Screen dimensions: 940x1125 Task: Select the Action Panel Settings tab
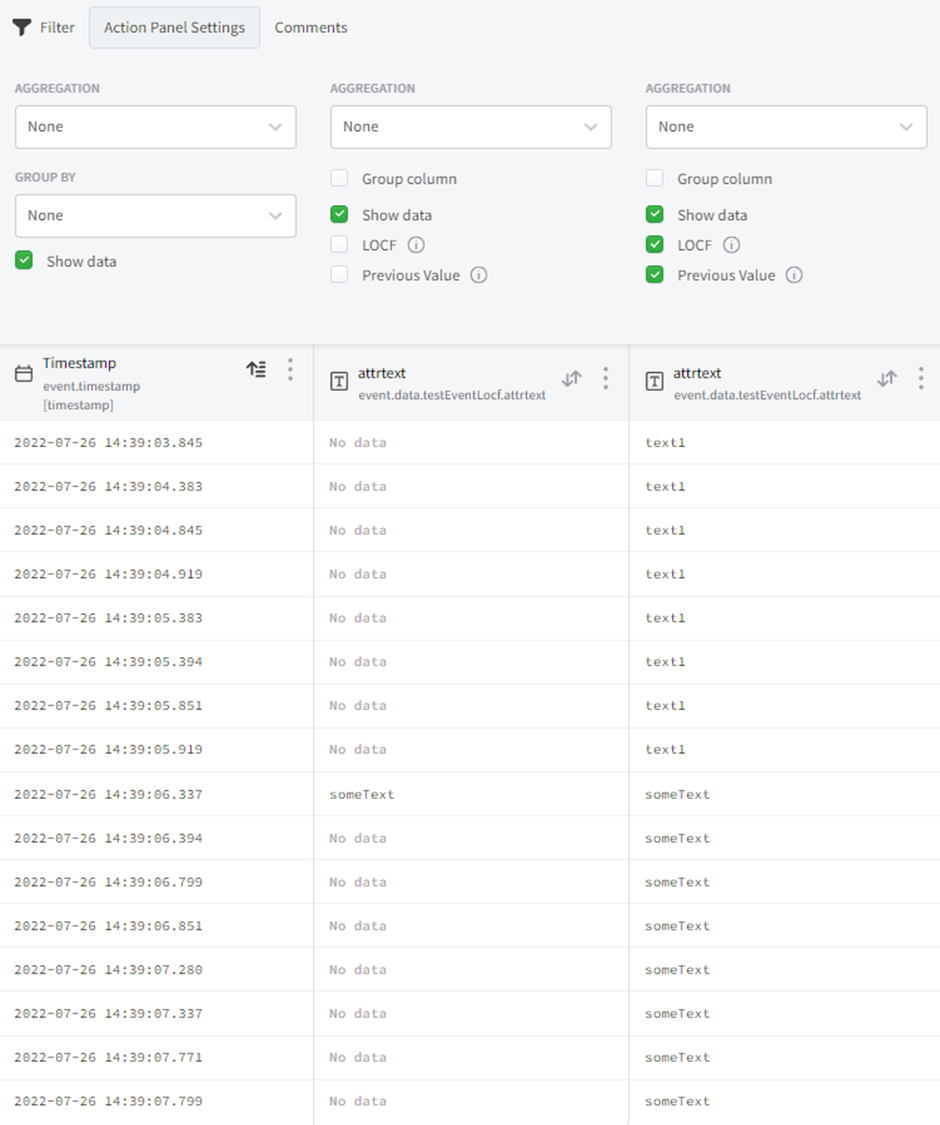tap(174, 27)
